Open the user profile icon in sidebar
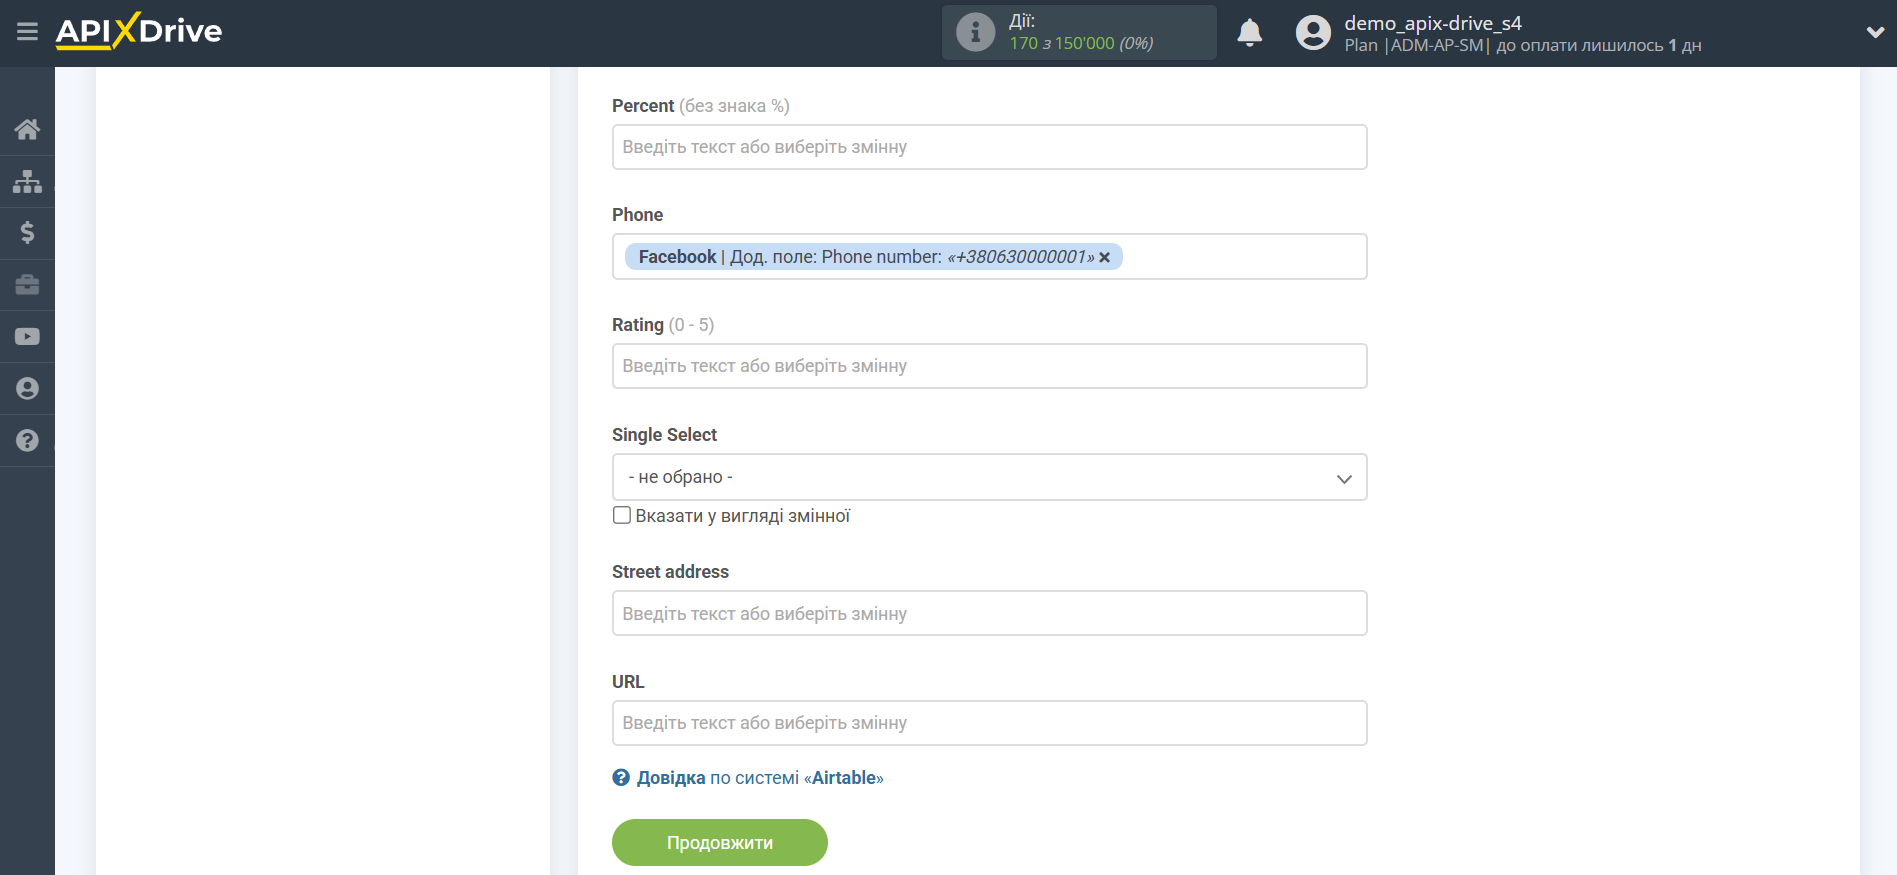The image size is (1897, 875). click(27, 389)
